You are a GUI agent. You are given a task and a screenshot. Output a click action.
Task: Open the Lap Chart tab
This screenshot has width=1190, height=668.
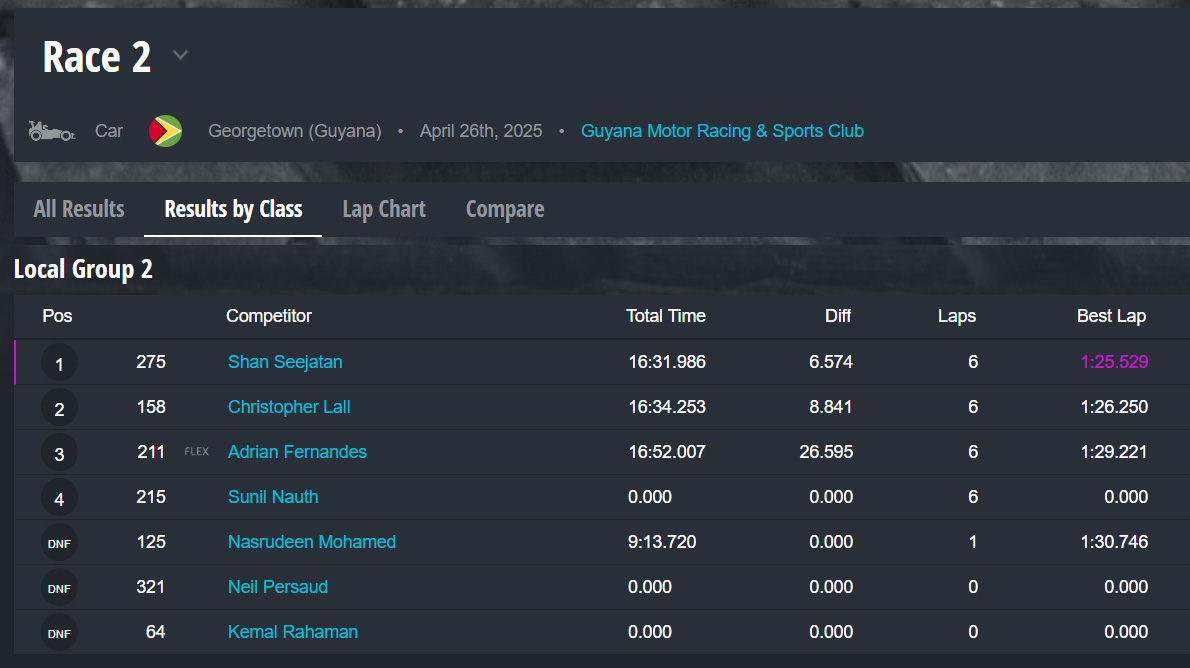pyautogui.click(x=384, y=209)
